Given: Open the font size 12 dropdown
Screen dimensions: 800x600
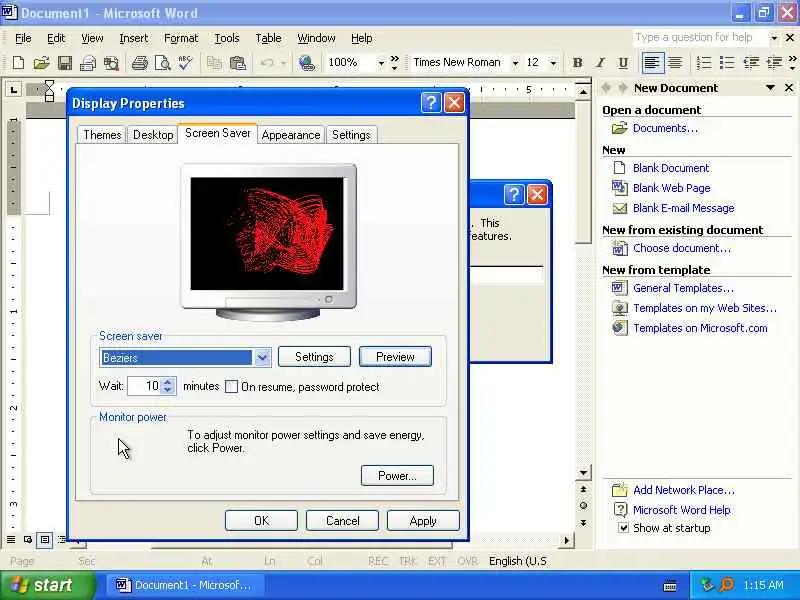Looking at the screenshot, I should [x=553, y=63].
